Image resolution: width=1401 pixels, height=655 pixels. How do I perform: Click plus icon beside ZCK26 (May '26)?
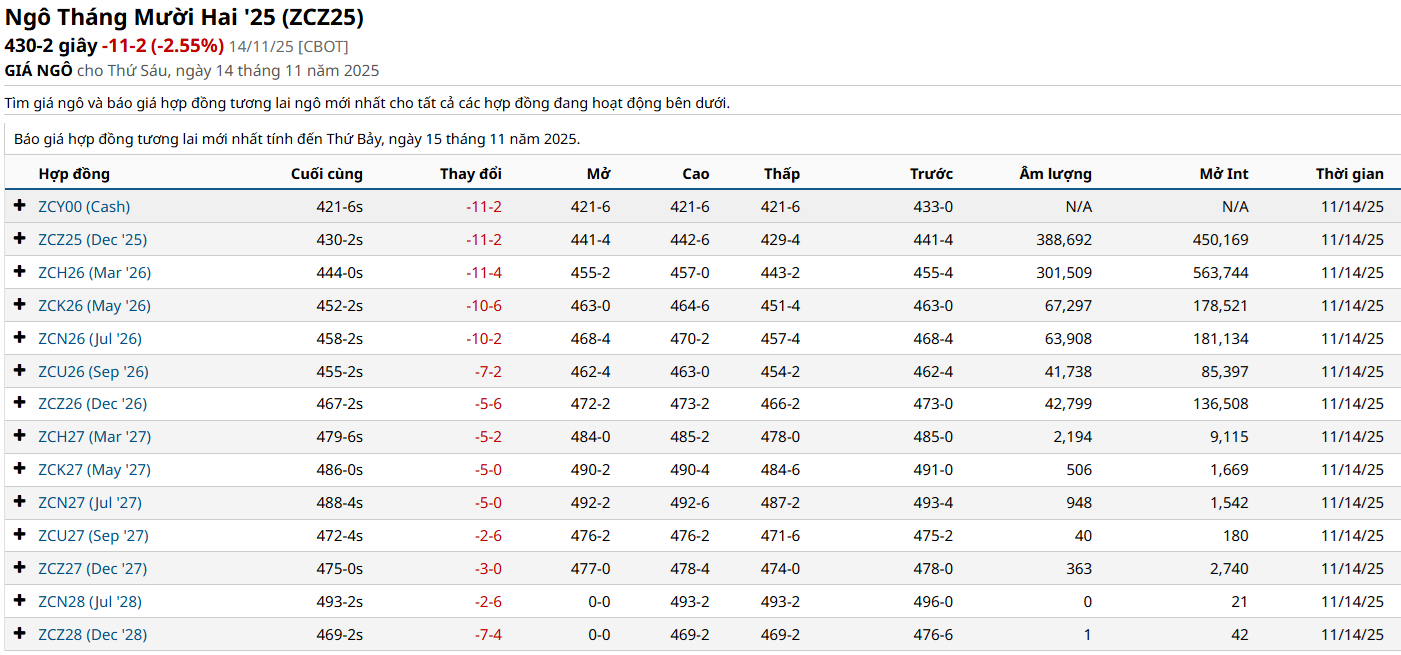[19, 305]
